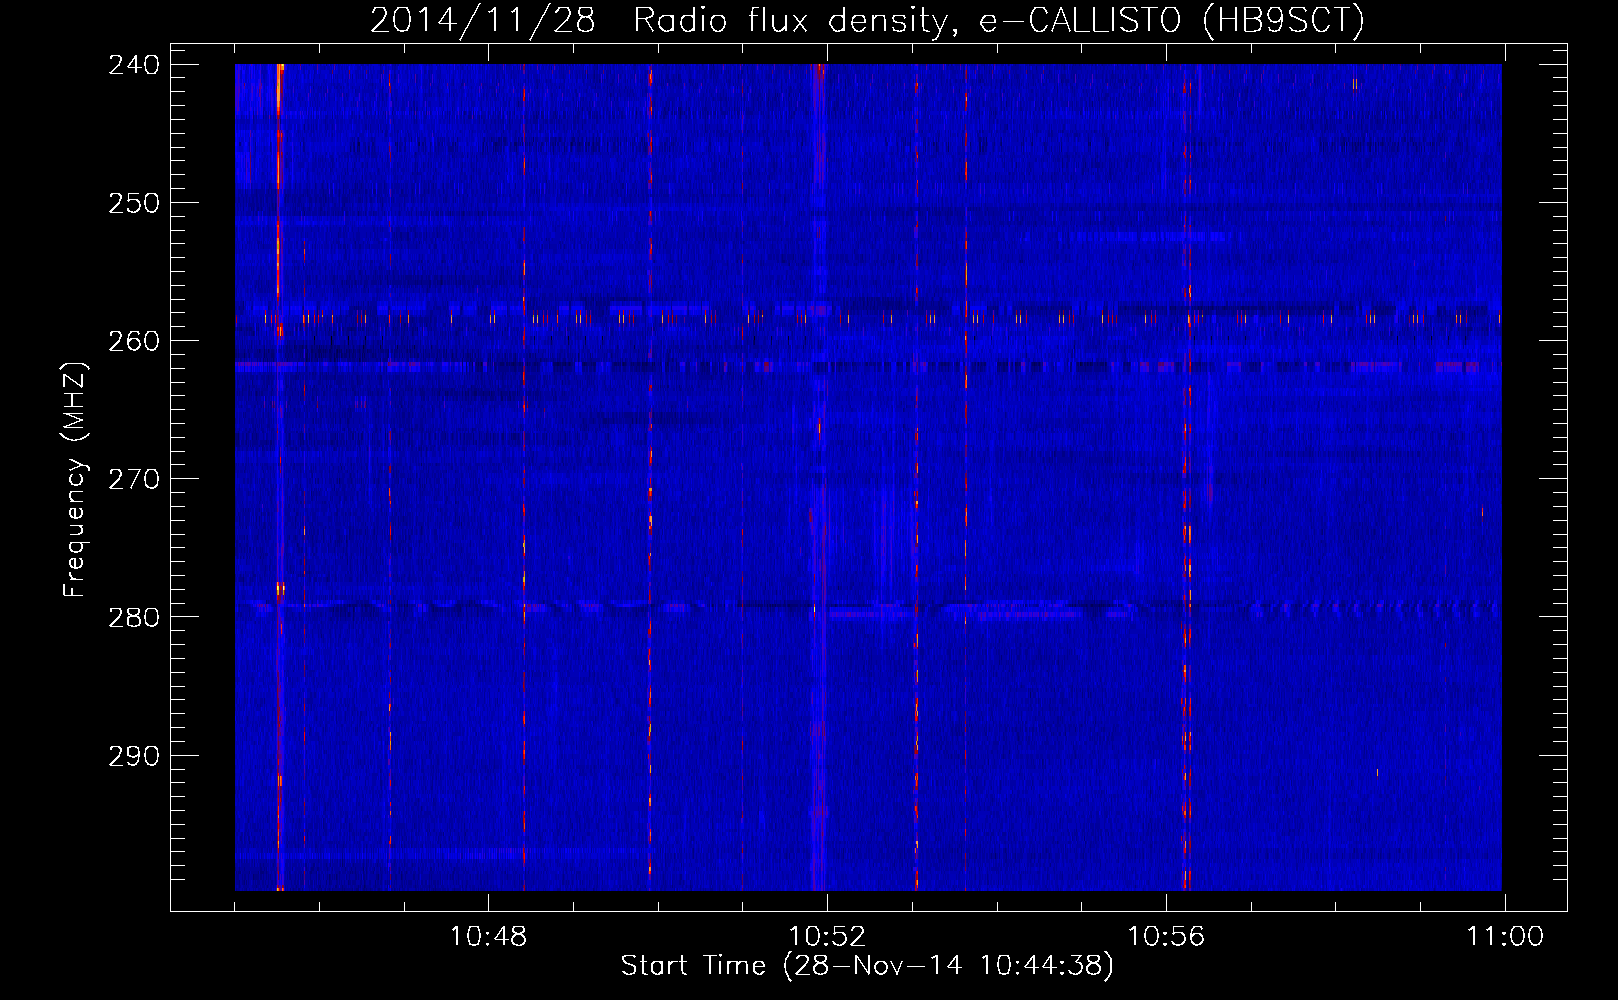Viewport: 1618px width, 1000px height.
Task: Click the 10:52 time tick label
Action: click(x=827, y=937)
